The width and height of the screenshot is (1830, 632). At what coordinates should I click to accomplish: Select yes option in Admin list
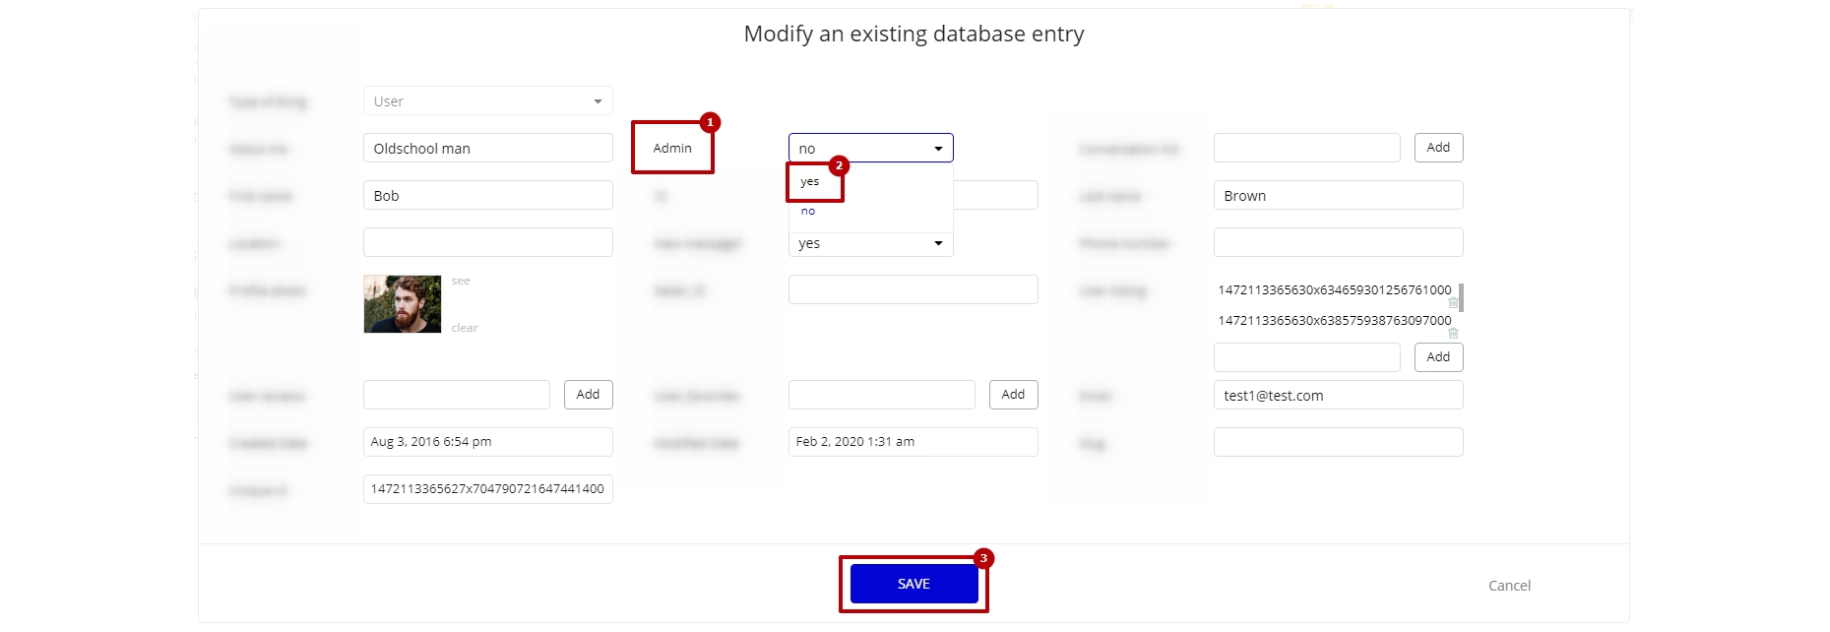(810, 182)
